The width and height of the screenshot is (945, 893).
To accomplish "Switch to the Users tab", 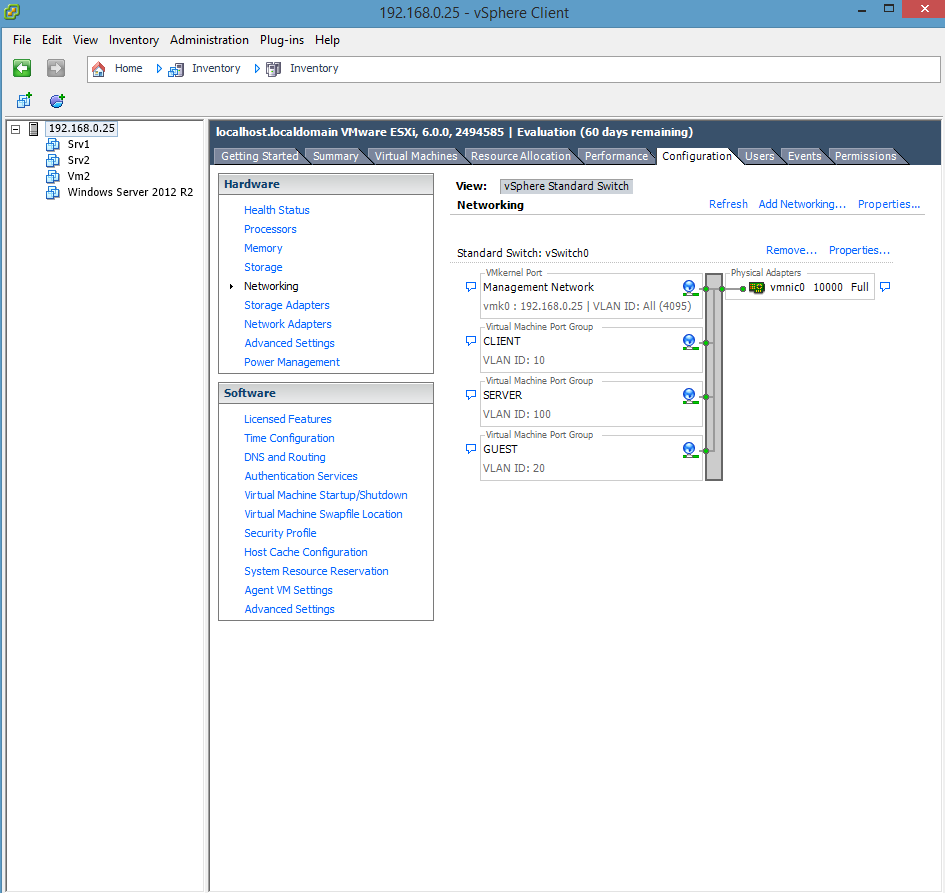I will coord(759,156).
